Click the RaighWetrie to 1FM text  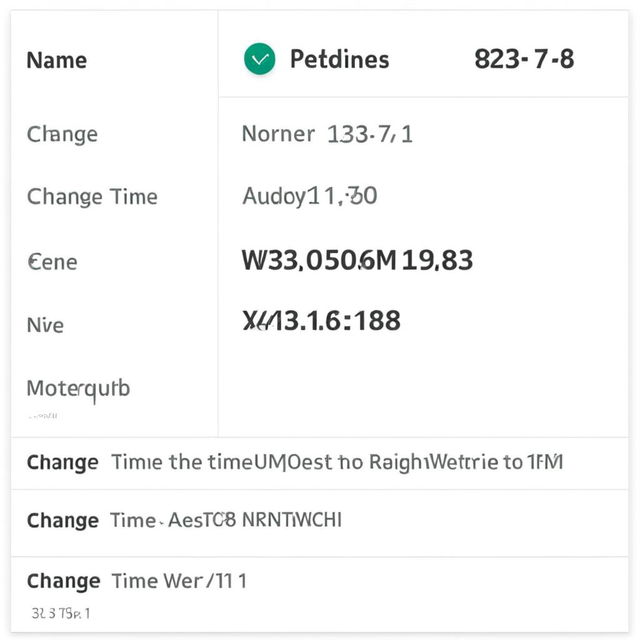coord(466,463)
